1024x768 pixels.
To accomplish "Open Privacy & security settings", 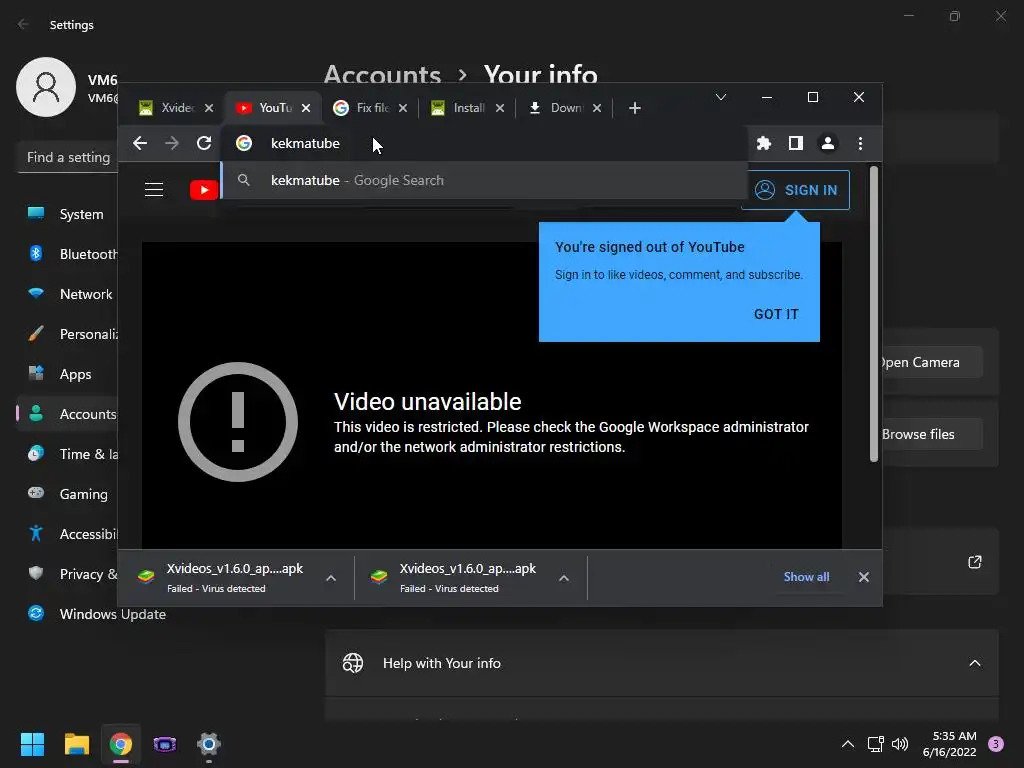I will pos(67,574).
